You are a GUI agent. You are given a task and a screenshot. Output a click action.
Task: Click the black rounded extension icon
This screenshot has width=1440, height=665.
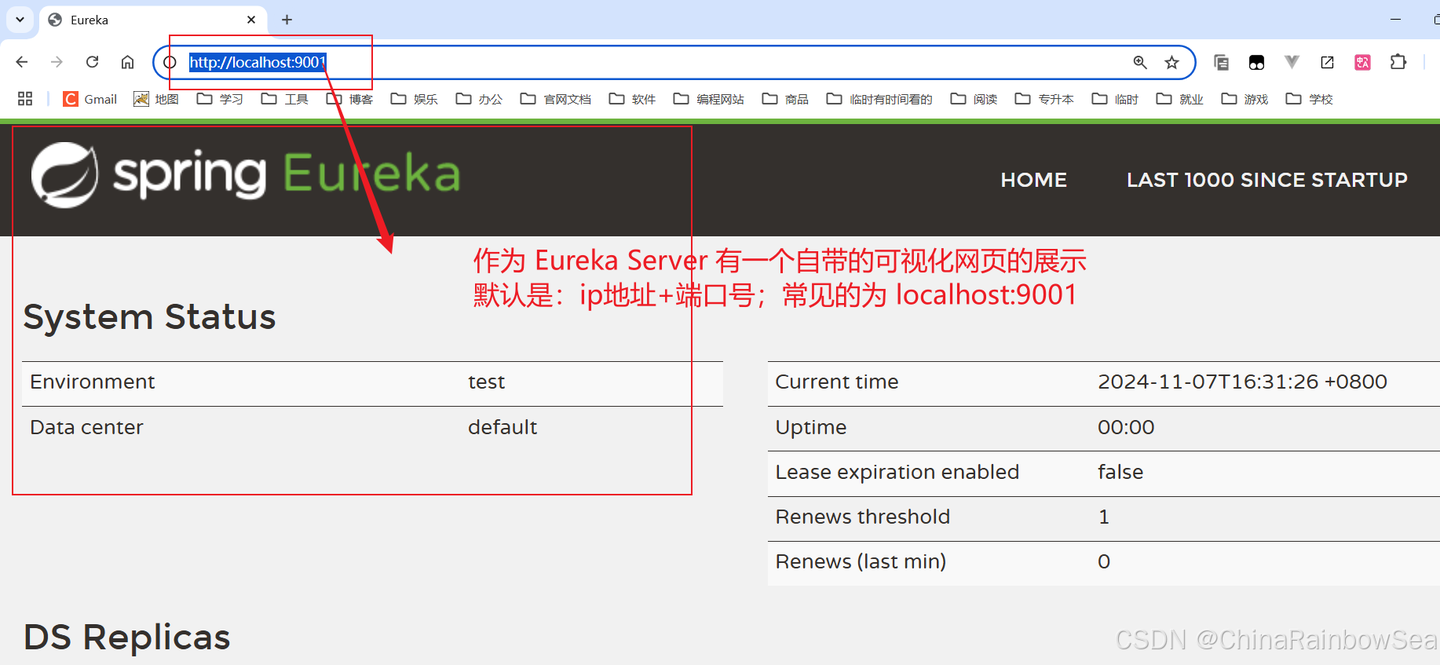(x=1256, y=62)
